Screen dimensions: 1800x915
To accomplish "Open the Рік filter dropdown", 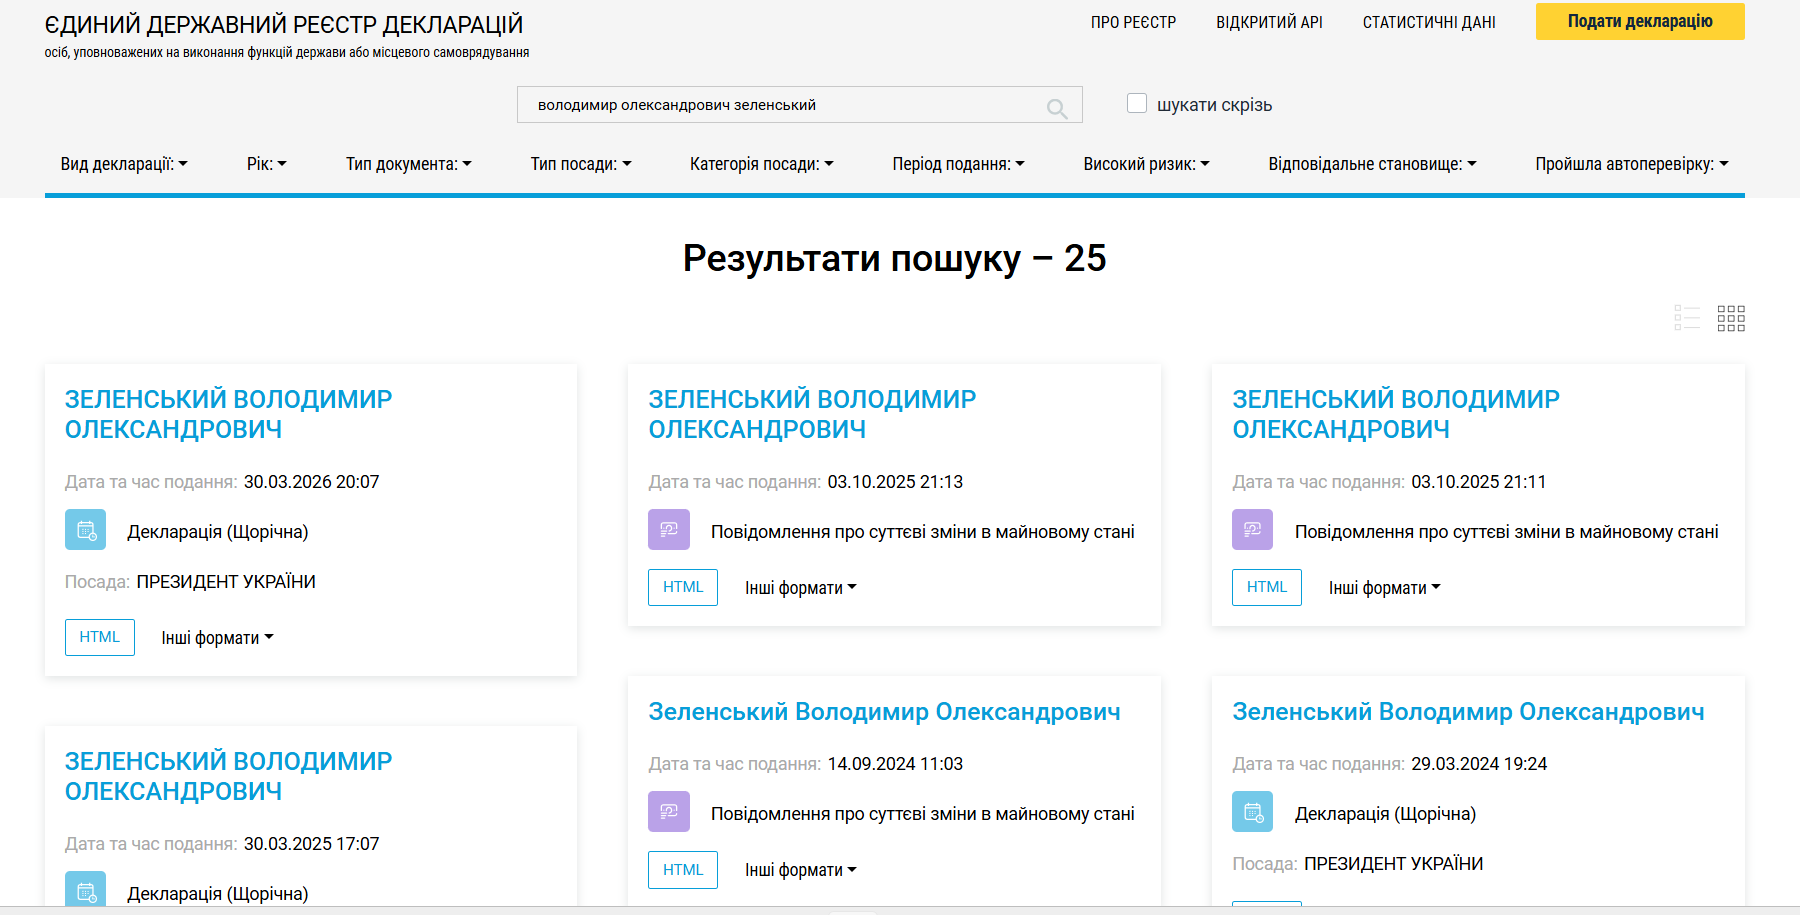I will pos(266,164).
